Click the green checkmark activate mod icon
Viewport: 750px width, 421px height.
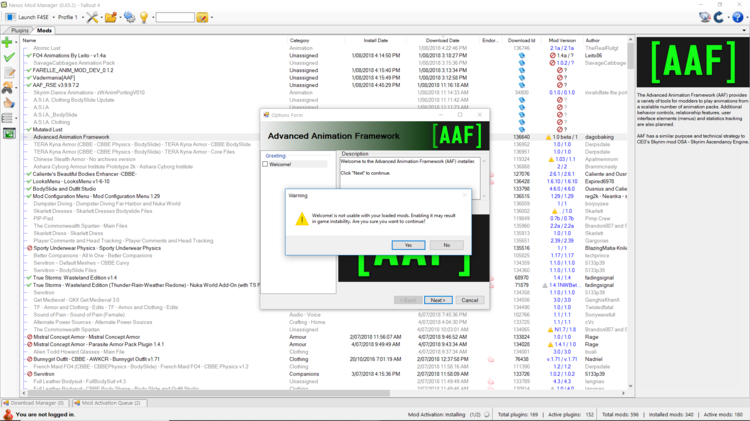pyautogui.click(x=9, y=57)
